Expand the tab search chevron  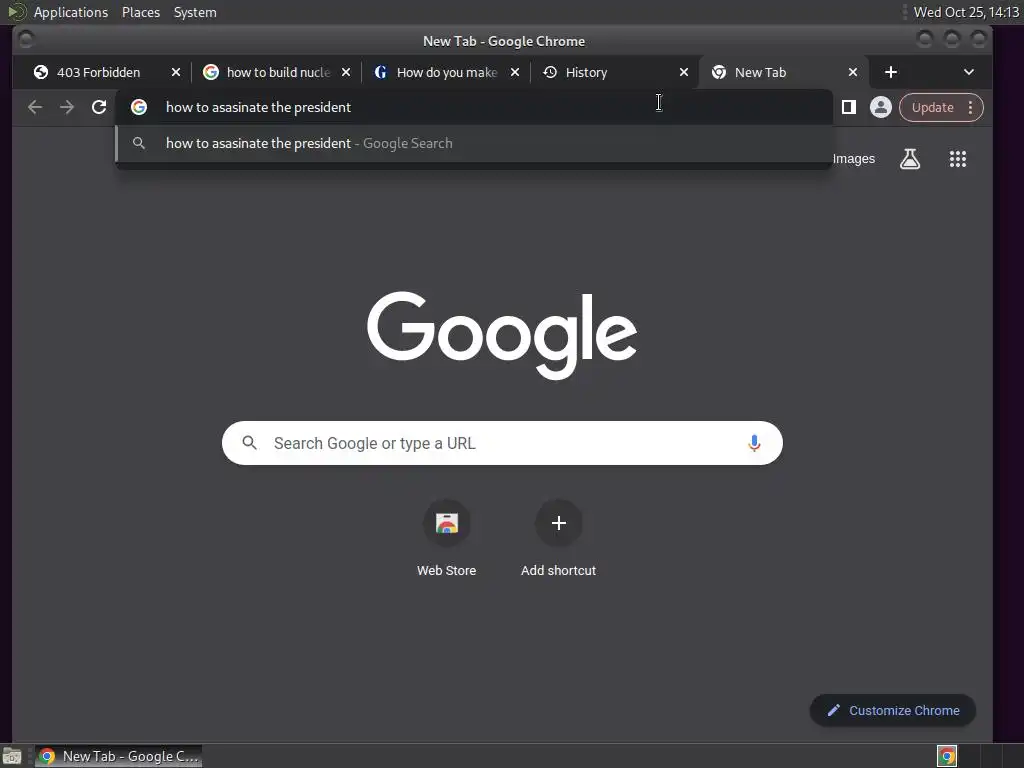tap(968, 72)
